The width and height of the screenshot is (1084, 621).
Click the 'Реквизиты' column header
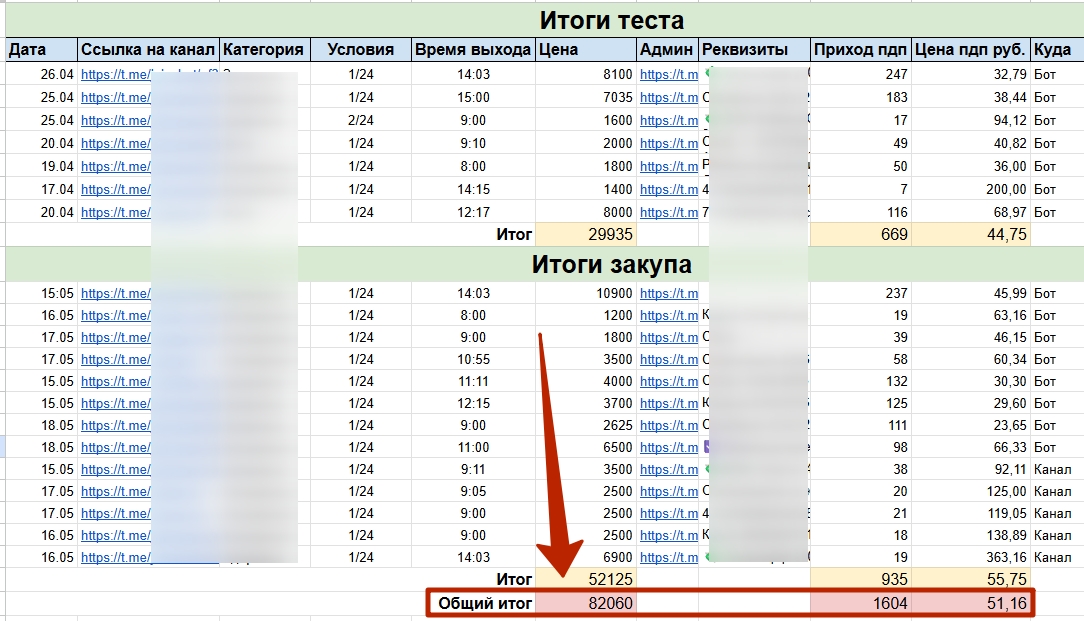[754, 50]
